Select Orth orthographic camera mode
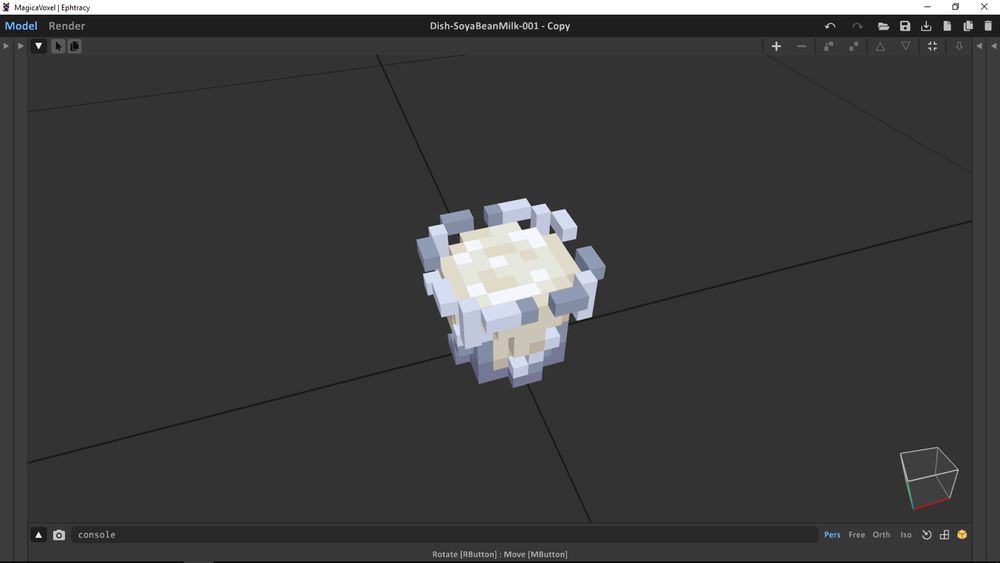The width and height of the screenshot is (1000, 563). (x=881, y=535)
